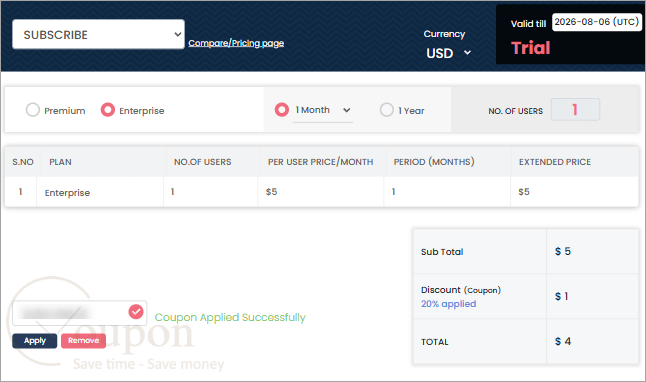Click the Discount amount $ 1
Image resolution: width=646 pixels, height=382 pixels.
(561, 296)
